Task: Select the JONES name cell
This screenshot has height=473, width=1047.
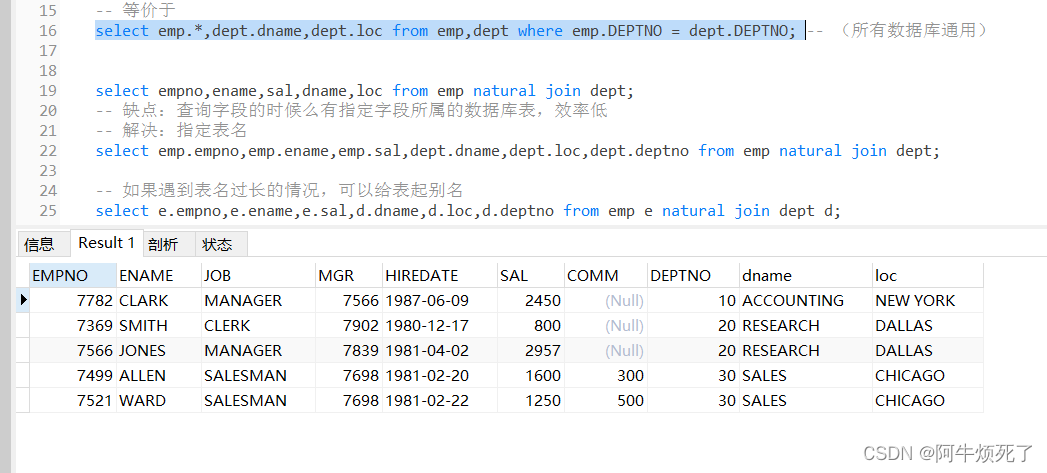Action: (159, 351)
